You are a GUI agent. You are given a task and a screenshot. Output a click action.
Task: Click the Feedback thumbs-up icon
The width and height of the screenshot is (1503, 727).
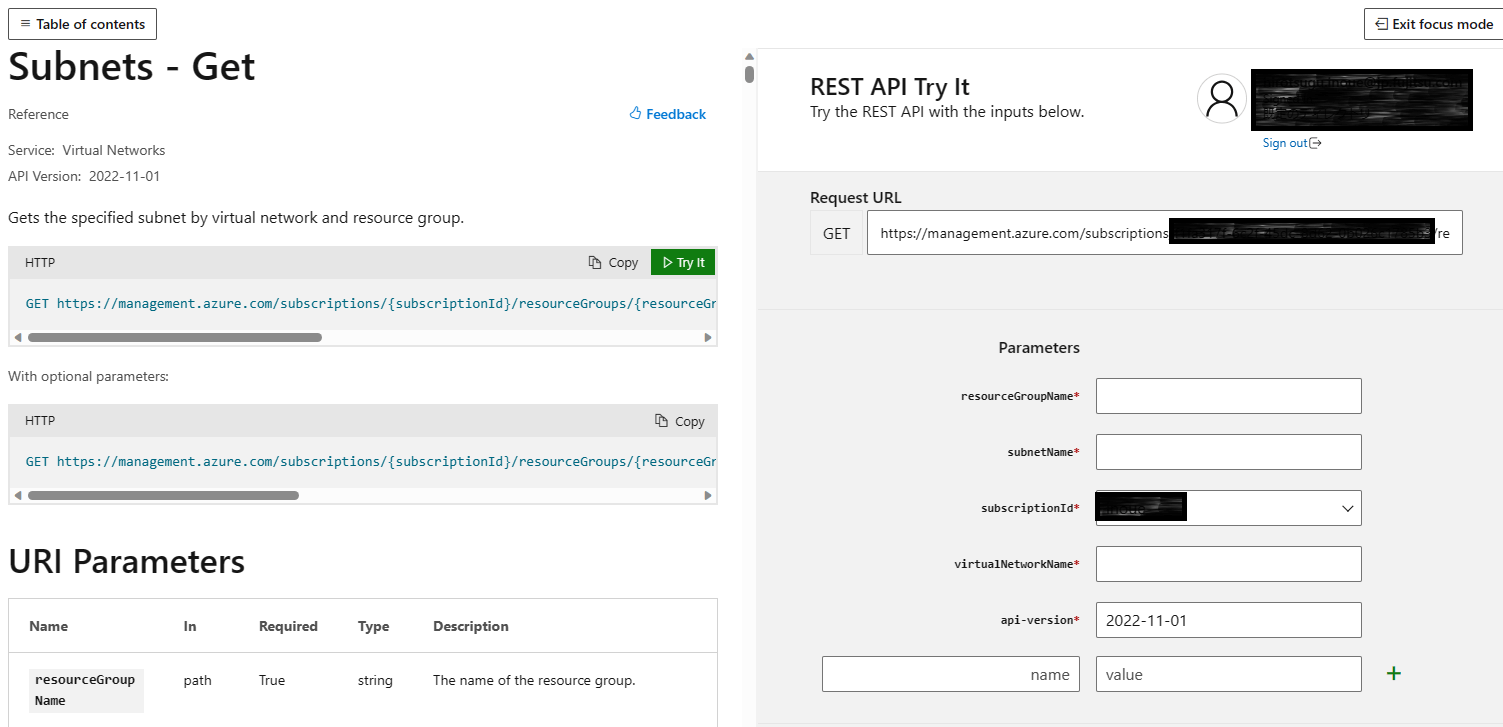point(636,113)
